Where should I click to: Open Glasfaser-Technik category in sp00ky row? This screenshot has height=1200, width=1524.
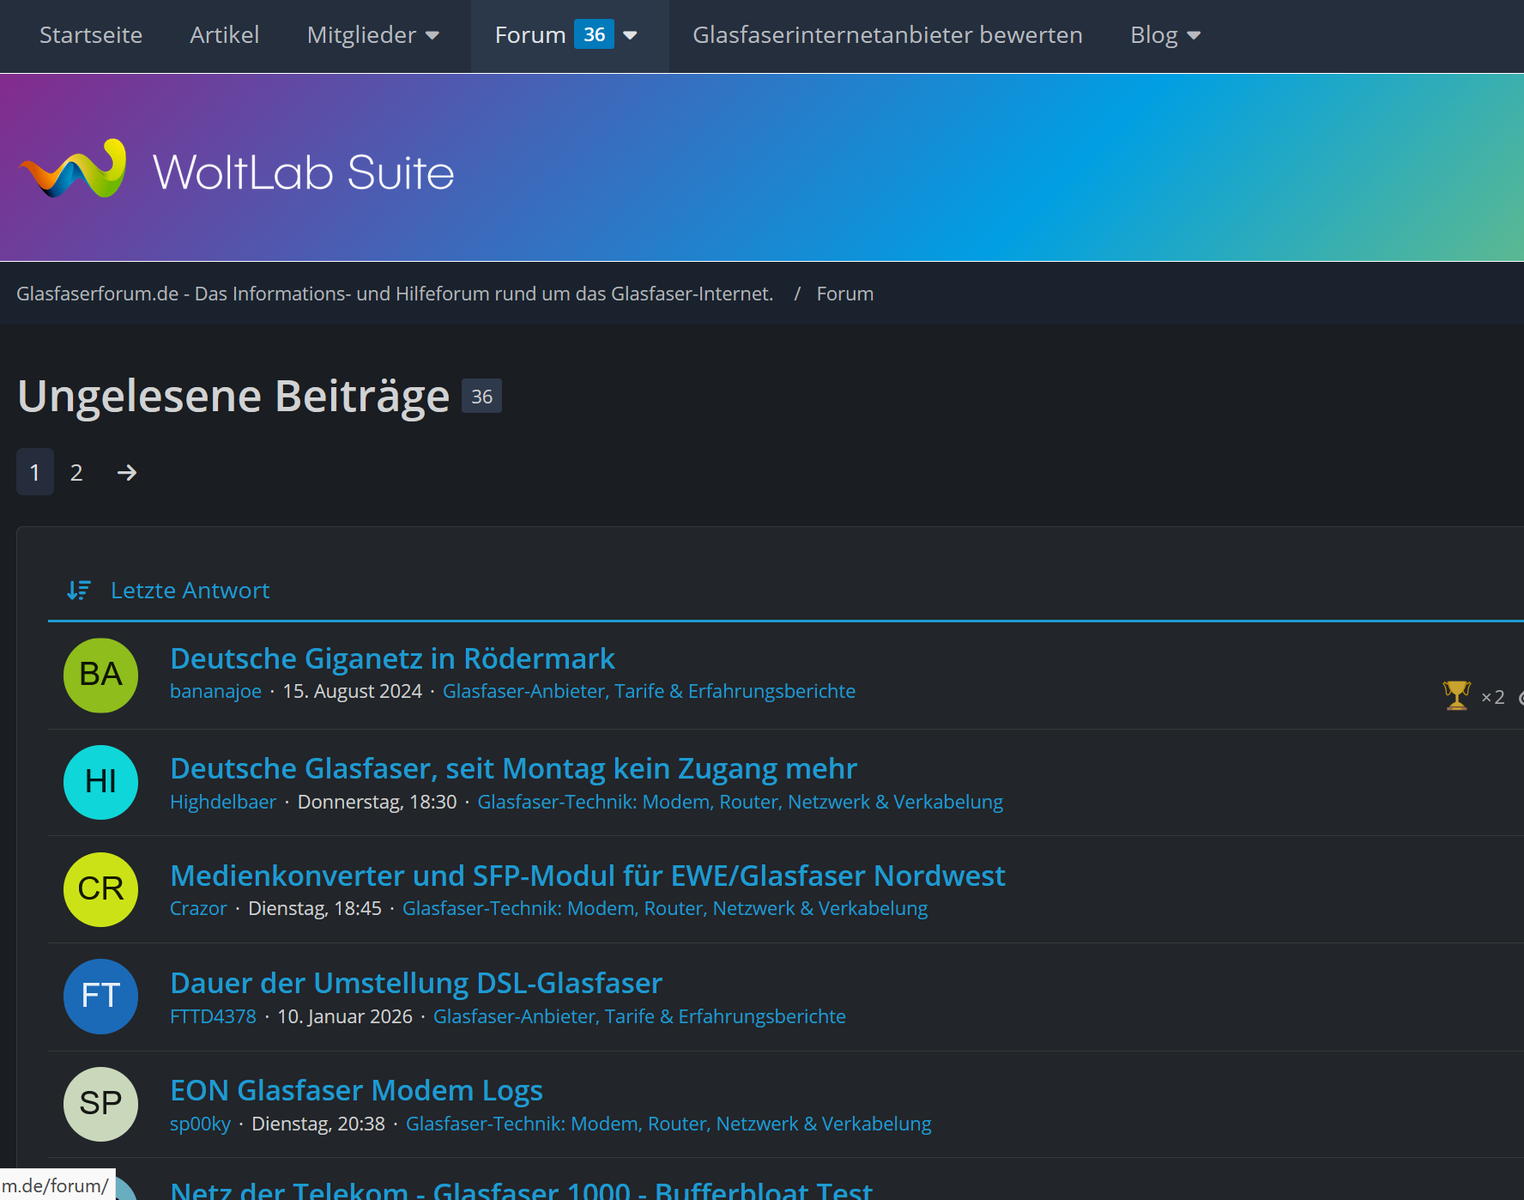(x=668, y=1124)
